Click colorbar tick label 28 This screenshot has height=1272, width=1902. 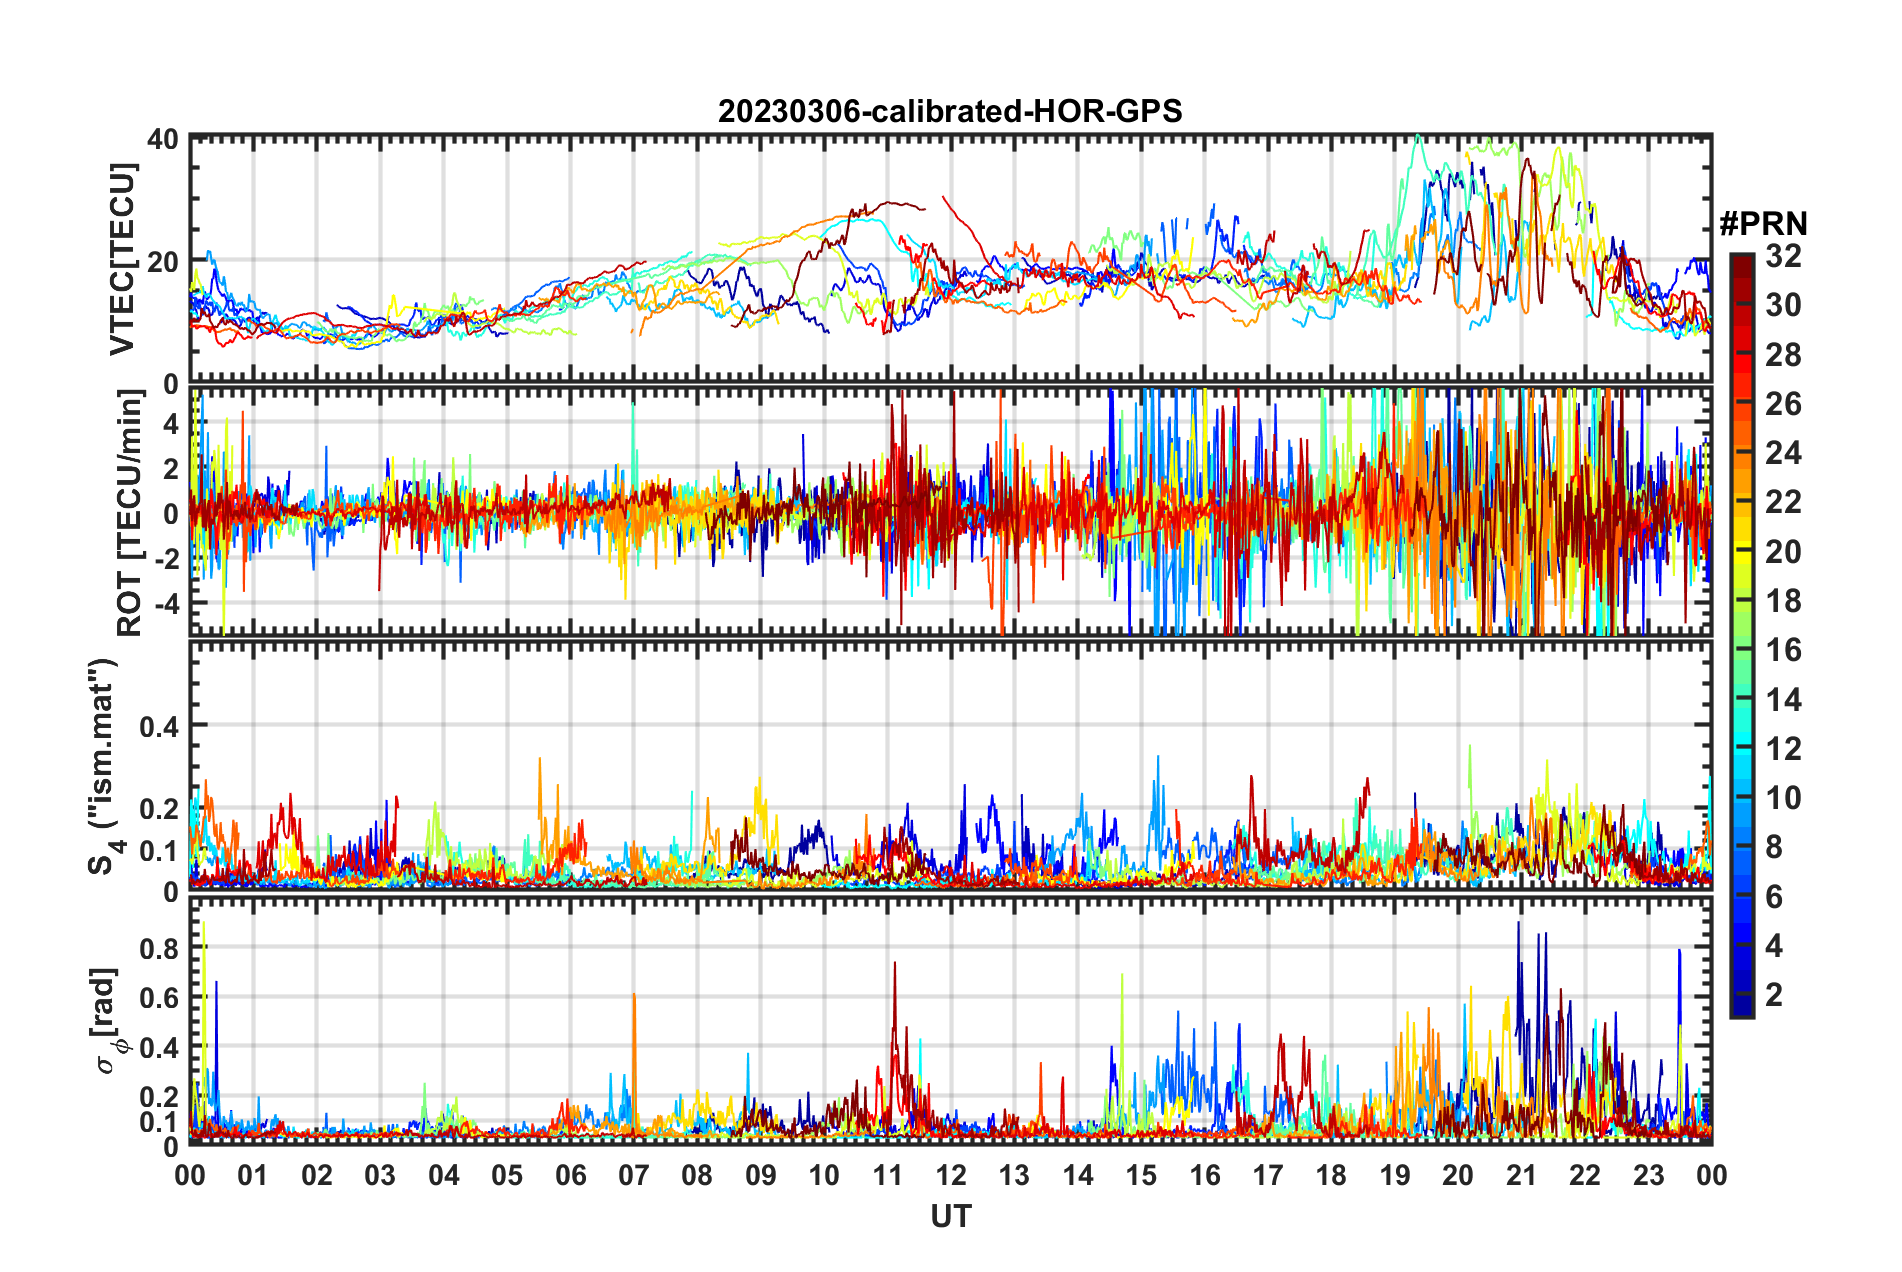tap(1783, 354)
